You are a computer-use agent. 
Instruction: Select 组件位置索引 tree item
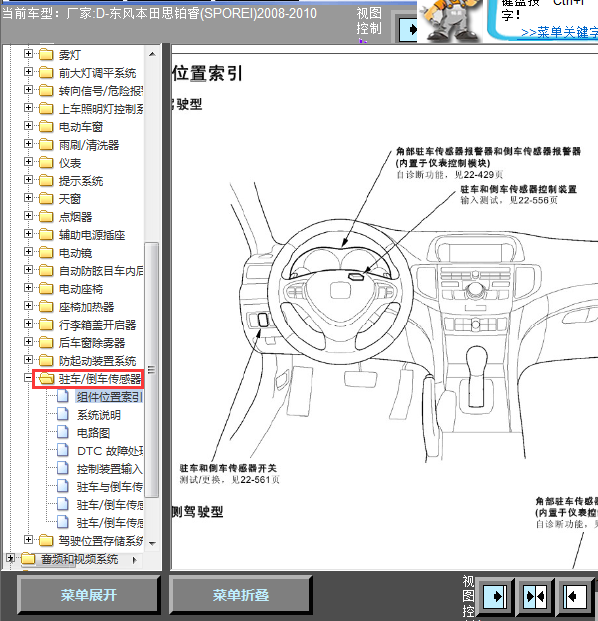tap(109, 396)
